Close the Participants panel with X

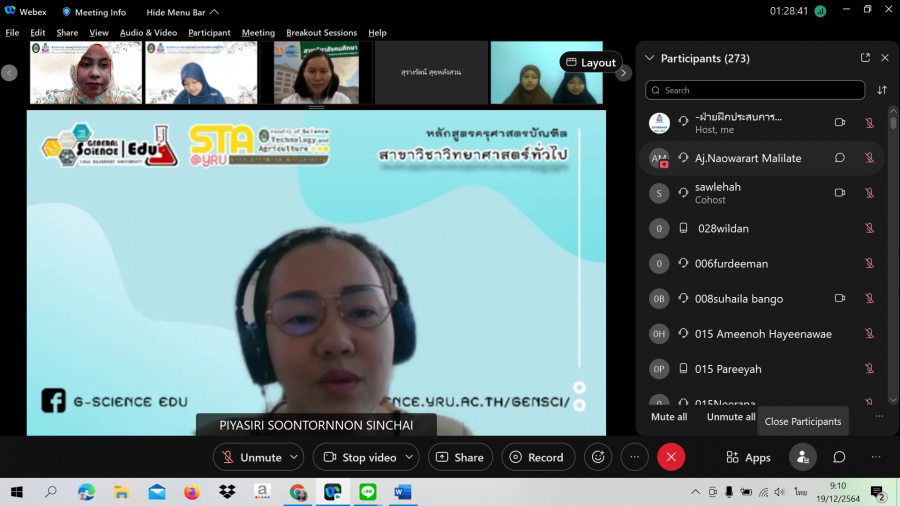coord(885,58)
